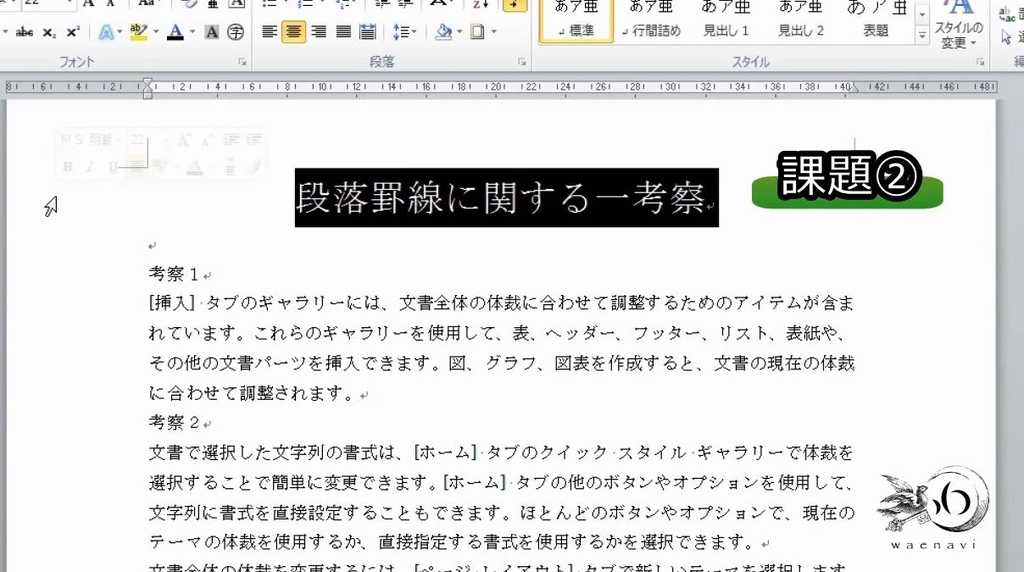
Task: Apply the 見出し 1 style
Action: pyautogui.click(x=726, y=20)
